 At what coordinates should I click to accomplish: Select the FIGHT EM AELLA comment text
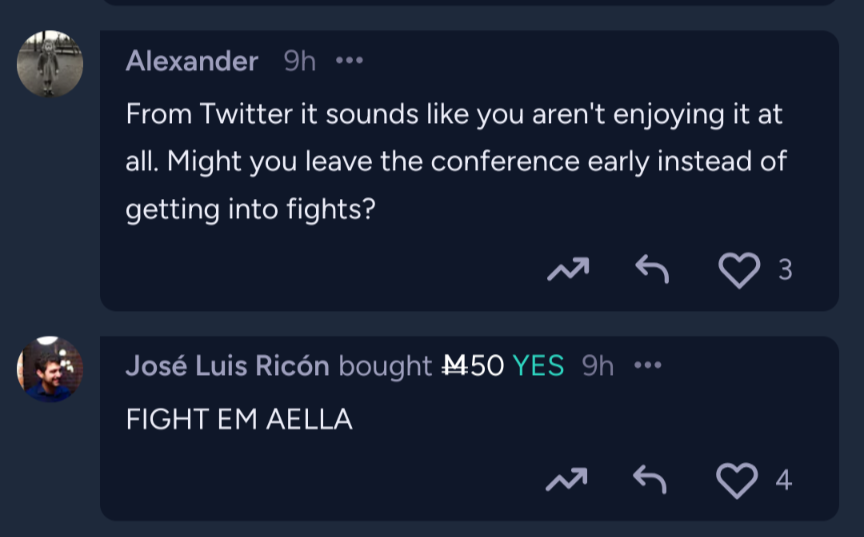coord(239,420)
